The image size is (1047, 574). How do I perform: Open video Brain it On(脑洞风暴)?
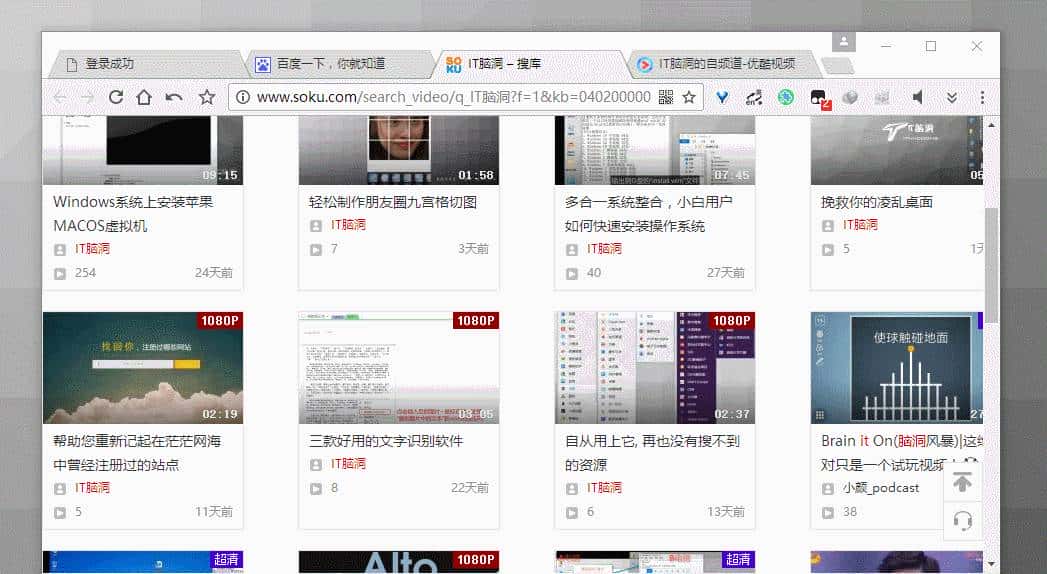(901, 453)
